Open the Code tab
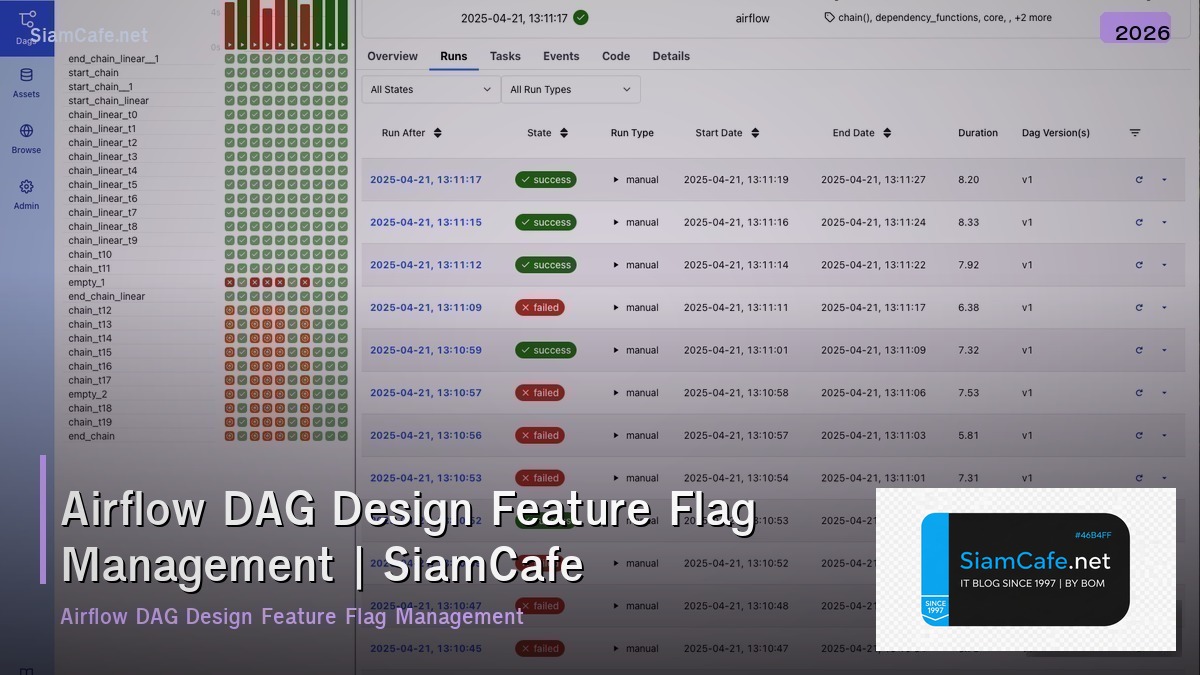This screenshot has width=1200, height=675. (616, 56)
